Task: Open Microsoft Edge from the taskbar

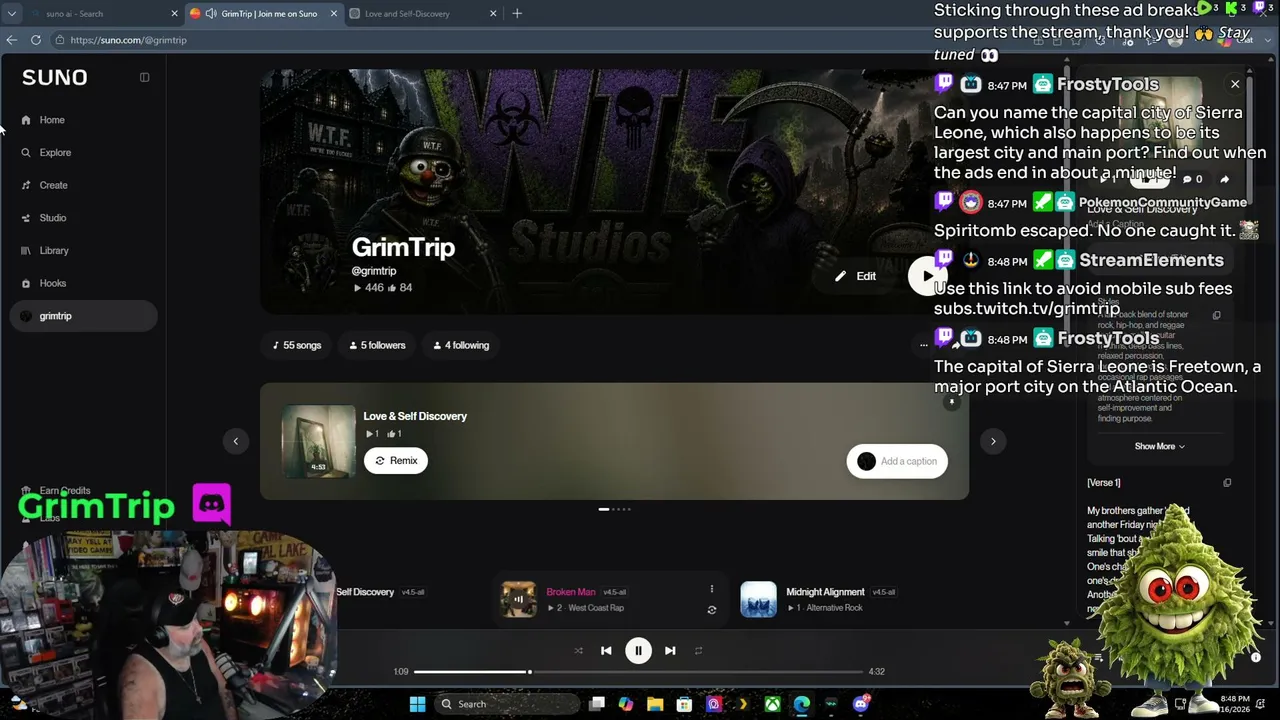Action: pos(802,704)
